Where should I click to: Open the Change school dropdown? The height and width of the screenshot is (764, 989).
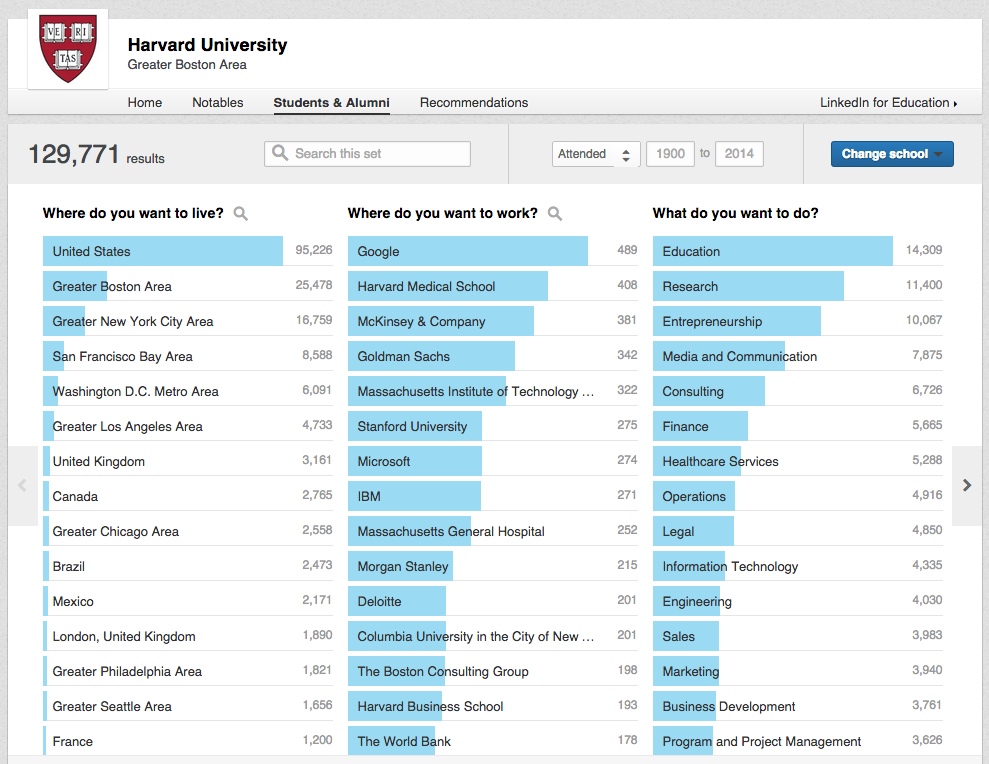(x=891, y=154)
